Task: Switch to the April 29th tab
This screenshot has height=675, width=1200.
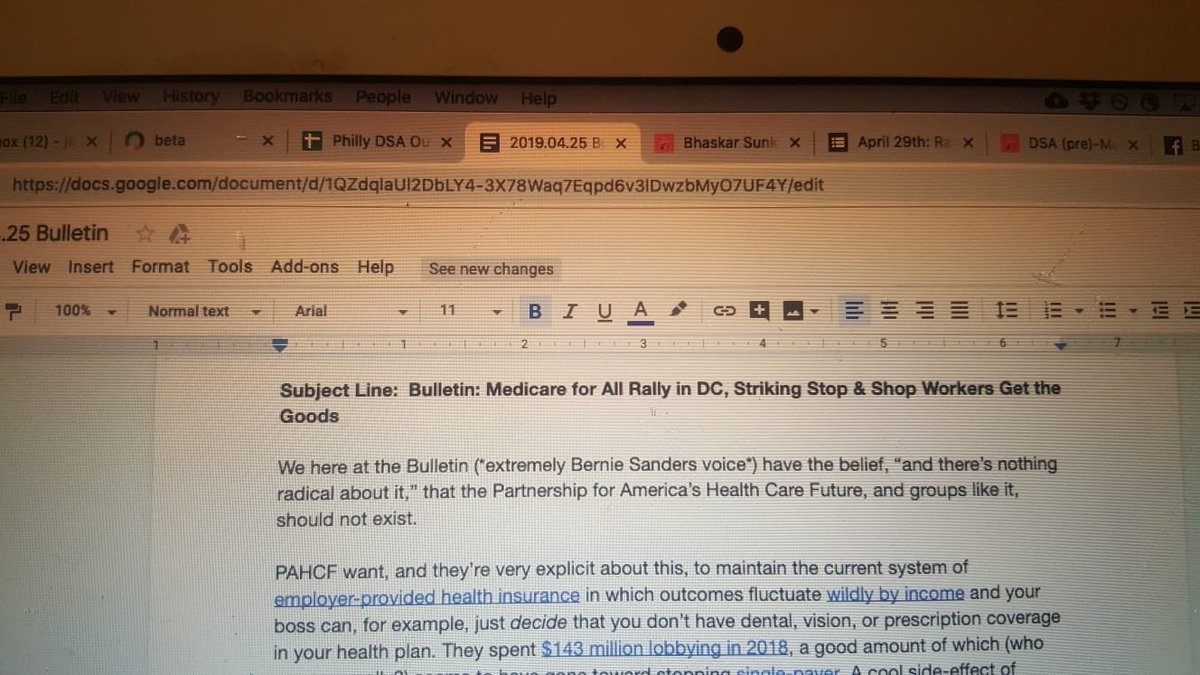Action: (903, 143)
